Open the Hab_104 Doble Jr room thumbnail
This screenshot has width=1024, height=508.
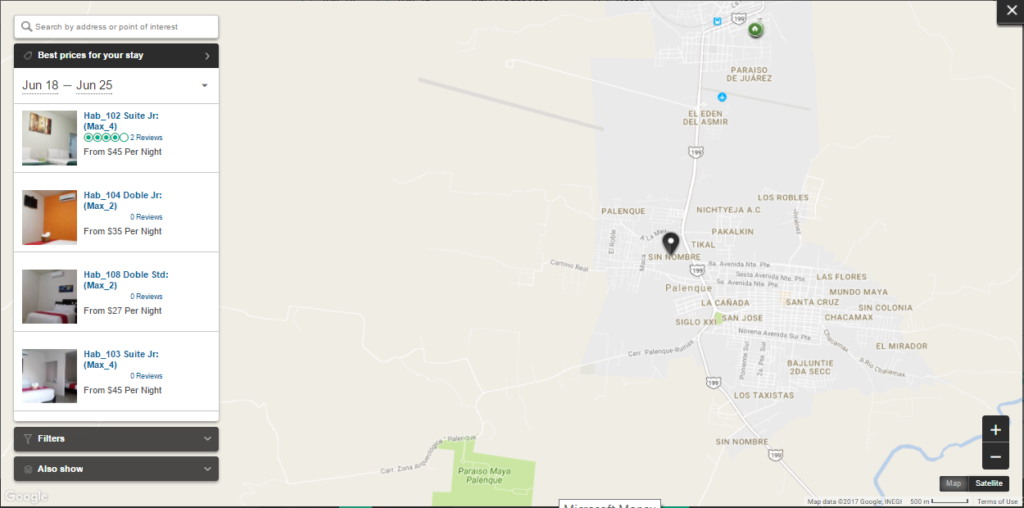[50, 217]
